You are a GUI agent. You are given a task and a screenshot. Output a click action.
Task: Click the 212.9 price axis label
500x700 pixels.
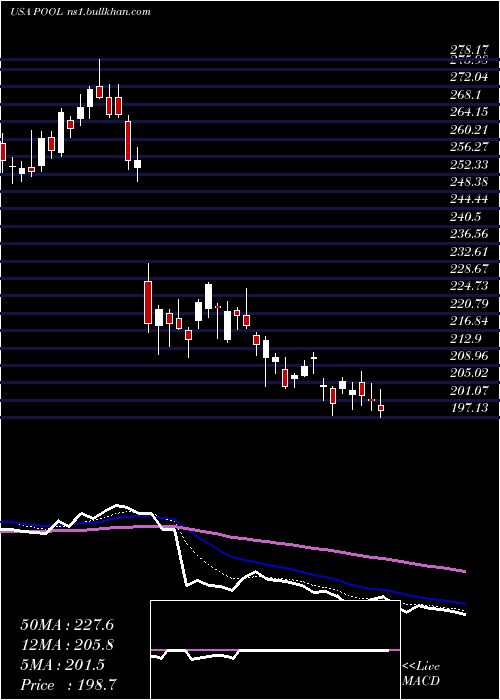pyautogui.click(x=466, y=340)
